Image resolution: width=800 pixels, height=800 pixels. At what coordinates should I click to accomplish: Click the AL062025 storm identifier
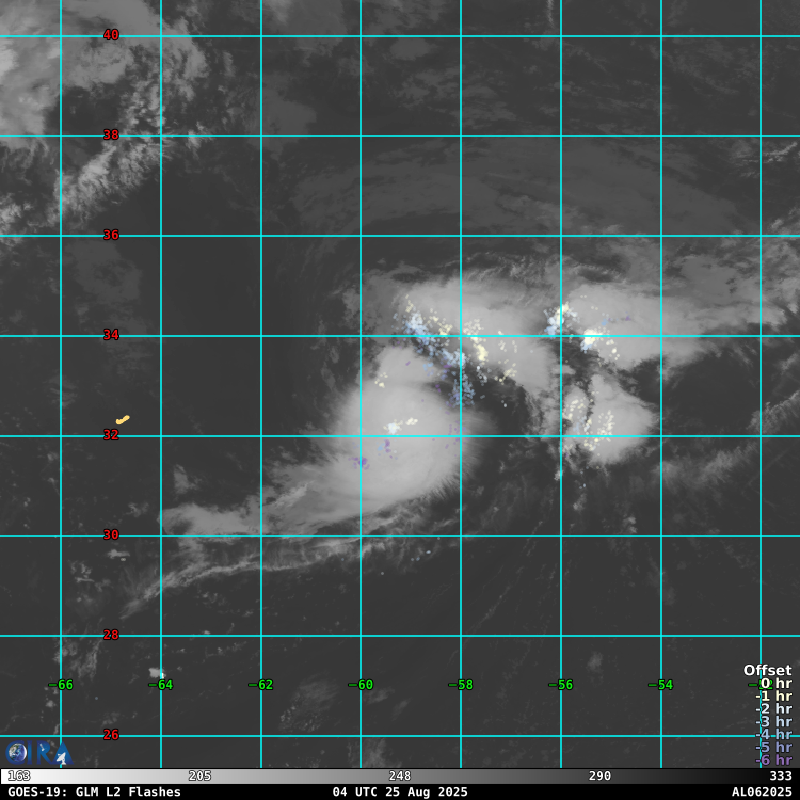(x=762, y=792)
